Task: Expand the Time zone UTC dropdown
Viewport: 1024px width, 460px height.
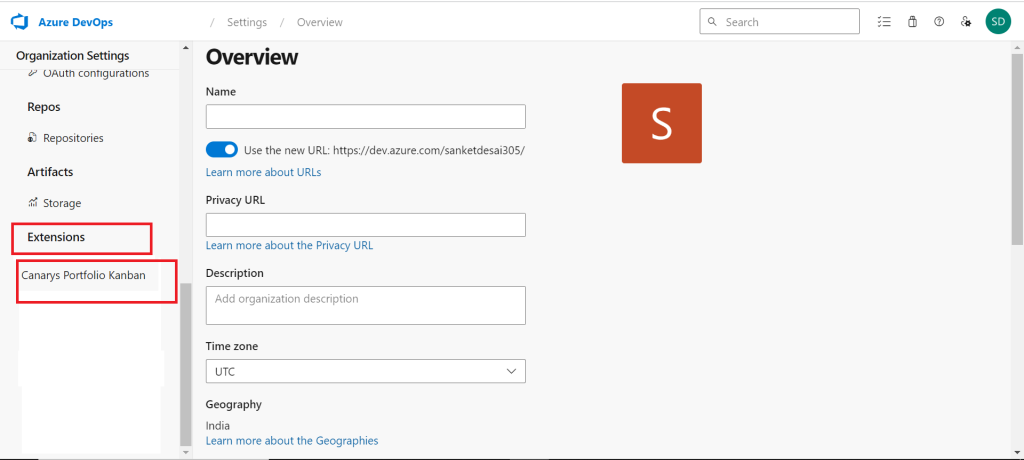Action: click(x=365, y=371)
